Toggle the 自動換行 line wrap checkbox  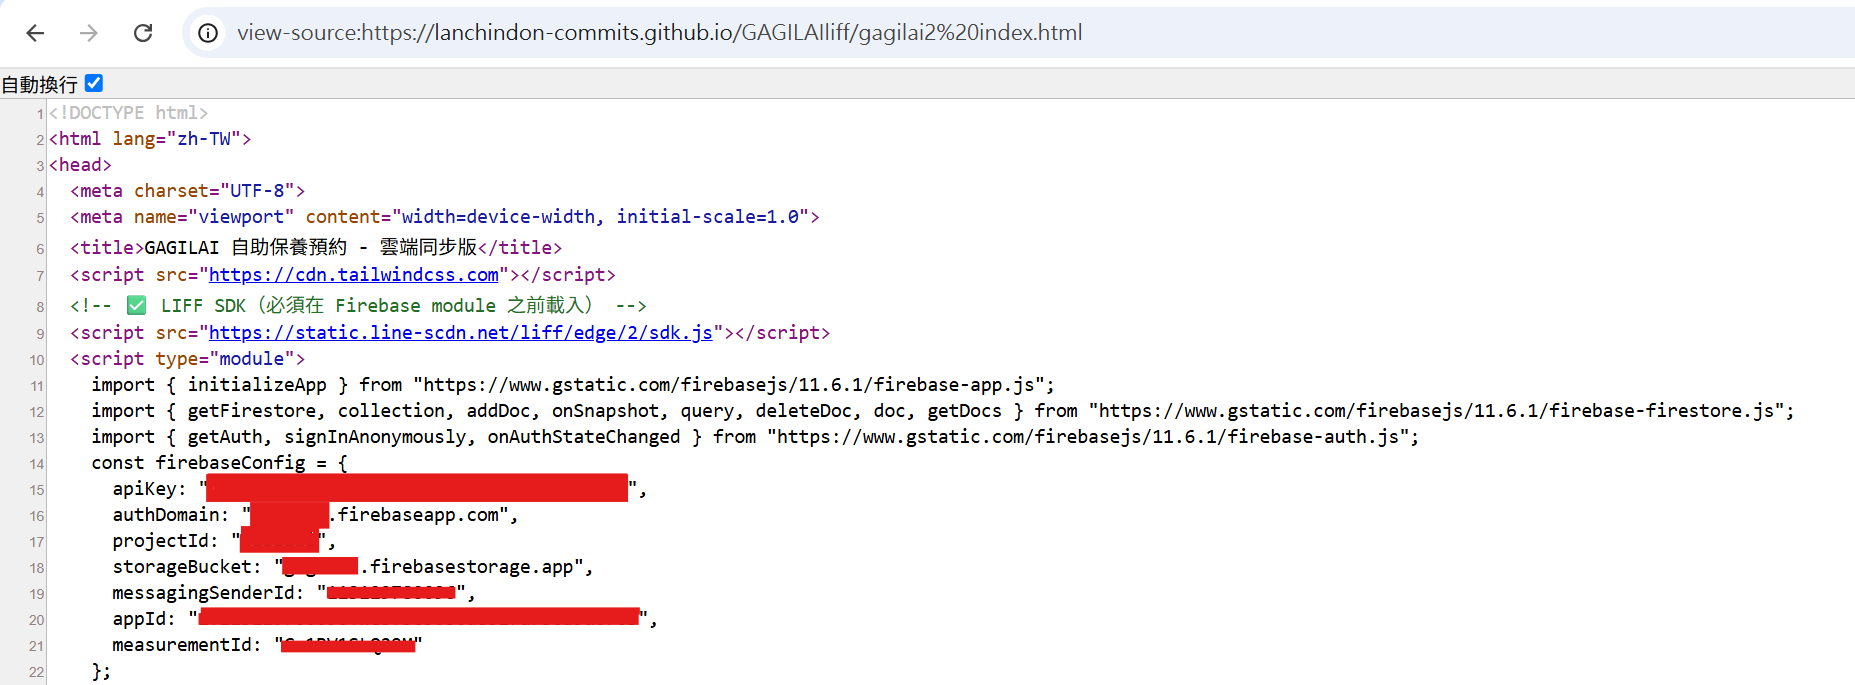click(x=94, y=83)
